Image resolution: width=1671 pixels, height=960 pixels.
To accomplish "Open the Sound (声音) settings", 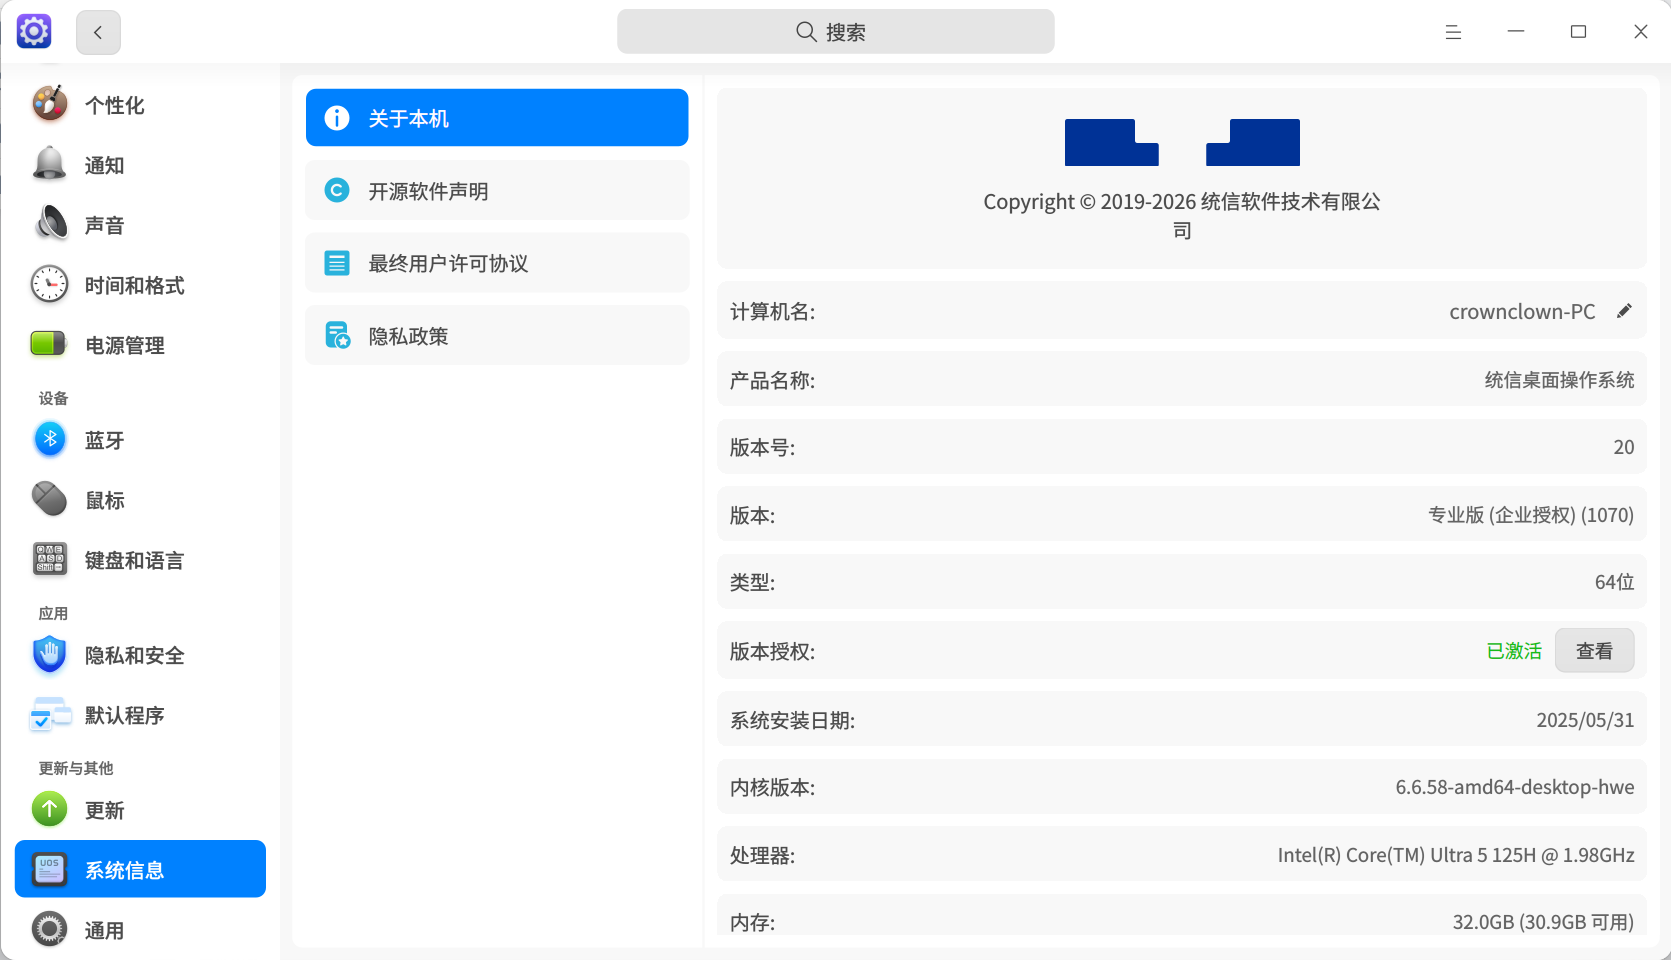I will click(x=140, y=225).
